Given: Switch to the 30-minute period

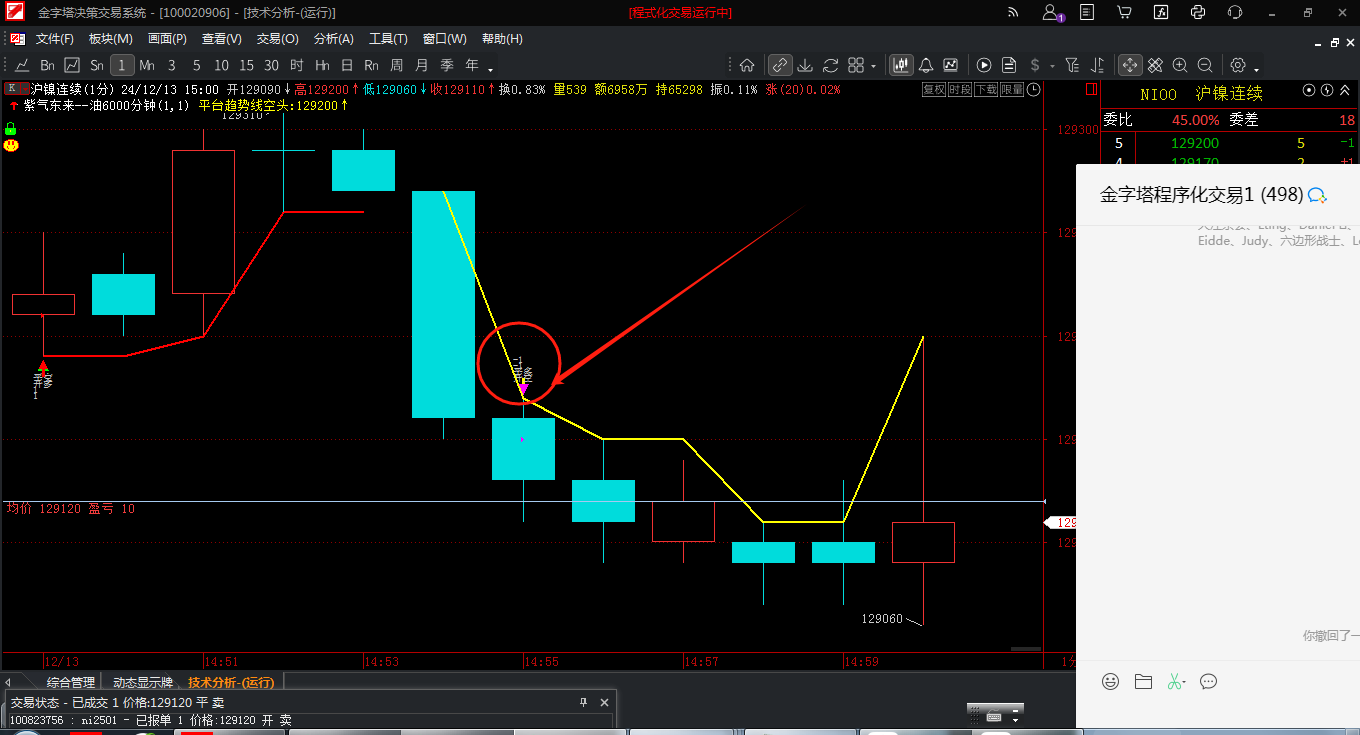Looking at the screenshot, I should tap(272, 65).
